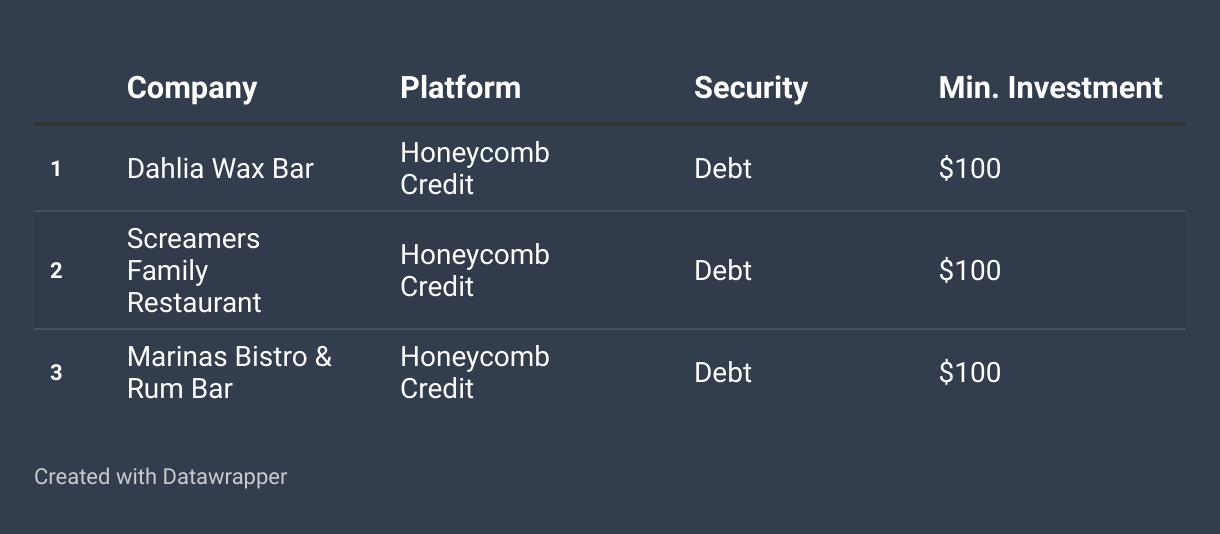Select $100 in the Screamers Family Restaurant row
1220x534 pixels.
(x=969, y=271)
